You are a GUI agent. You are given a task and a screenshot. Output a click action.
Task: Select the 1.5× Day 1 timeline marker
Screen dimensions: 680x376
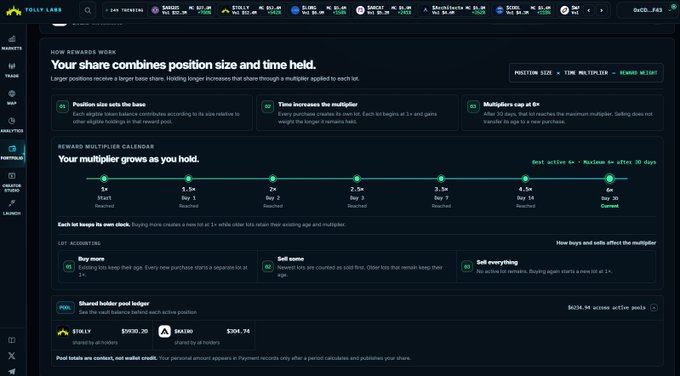point(188,179)
